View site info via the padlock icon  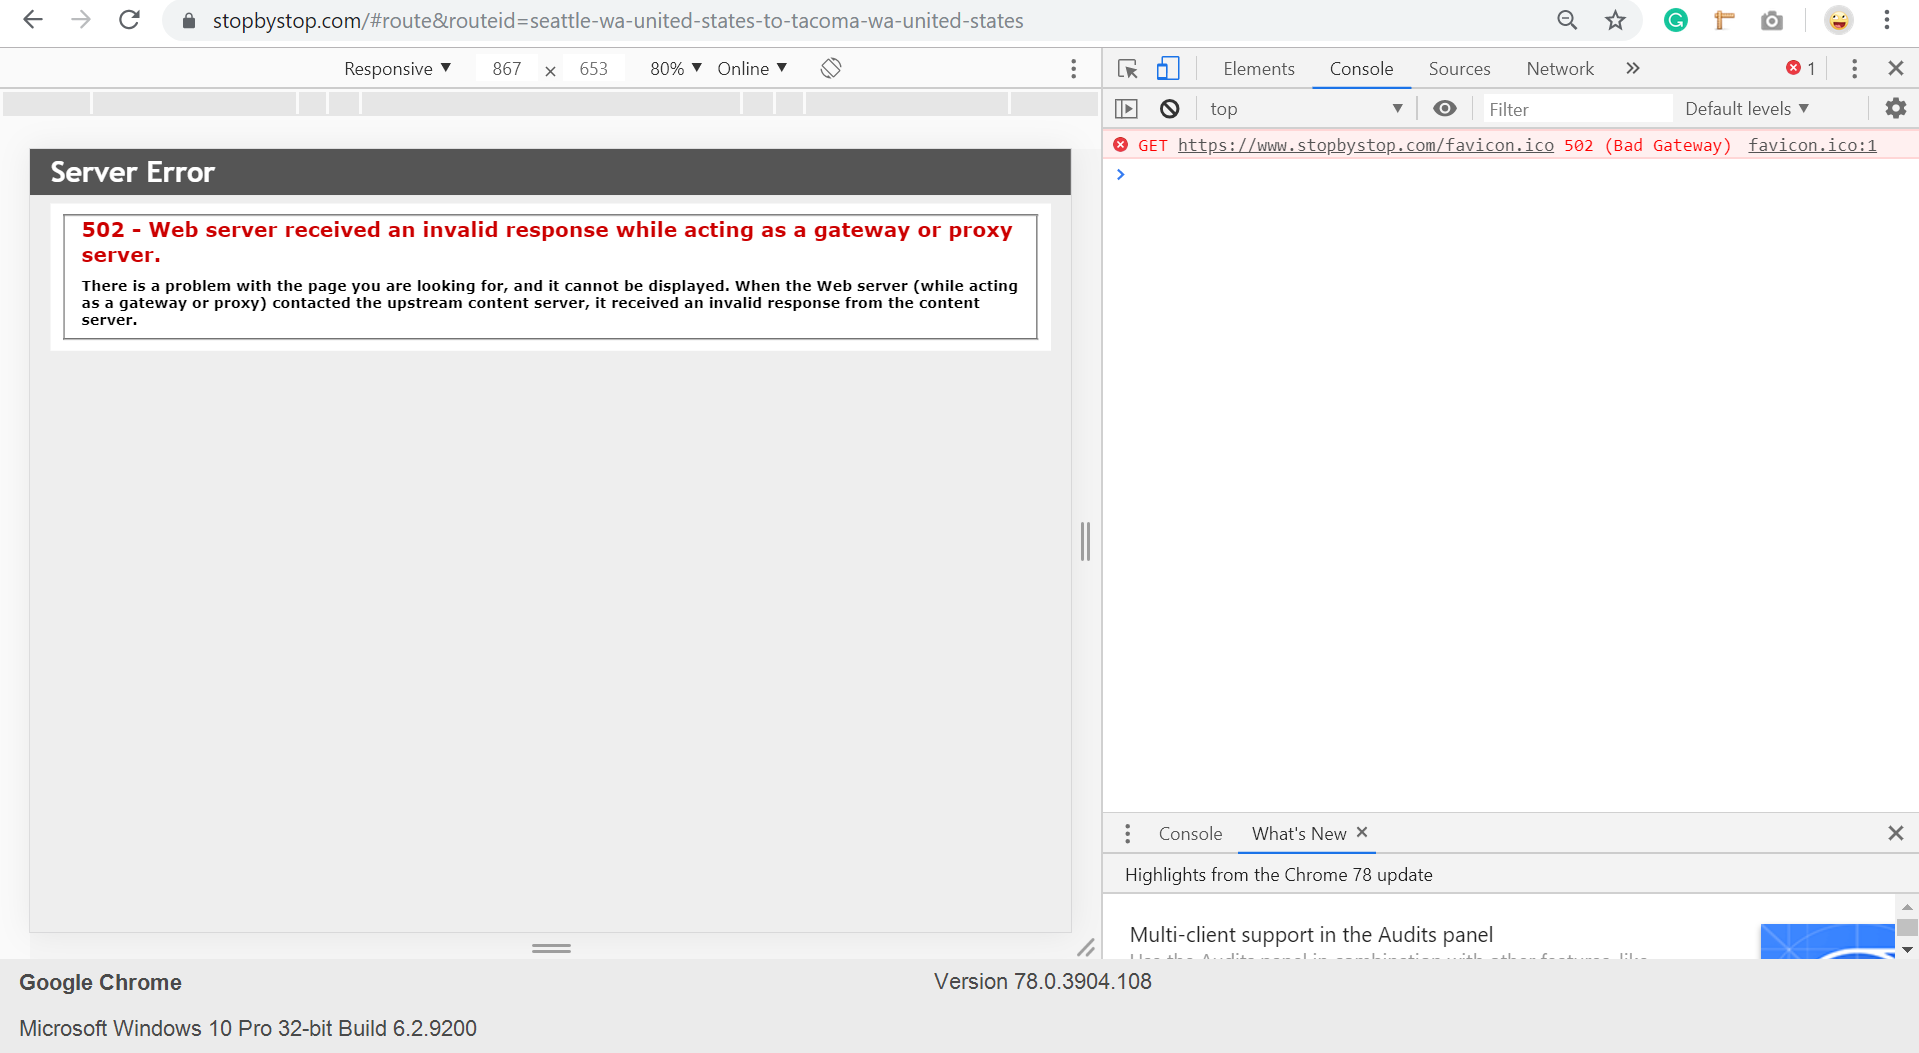[188, 21]
